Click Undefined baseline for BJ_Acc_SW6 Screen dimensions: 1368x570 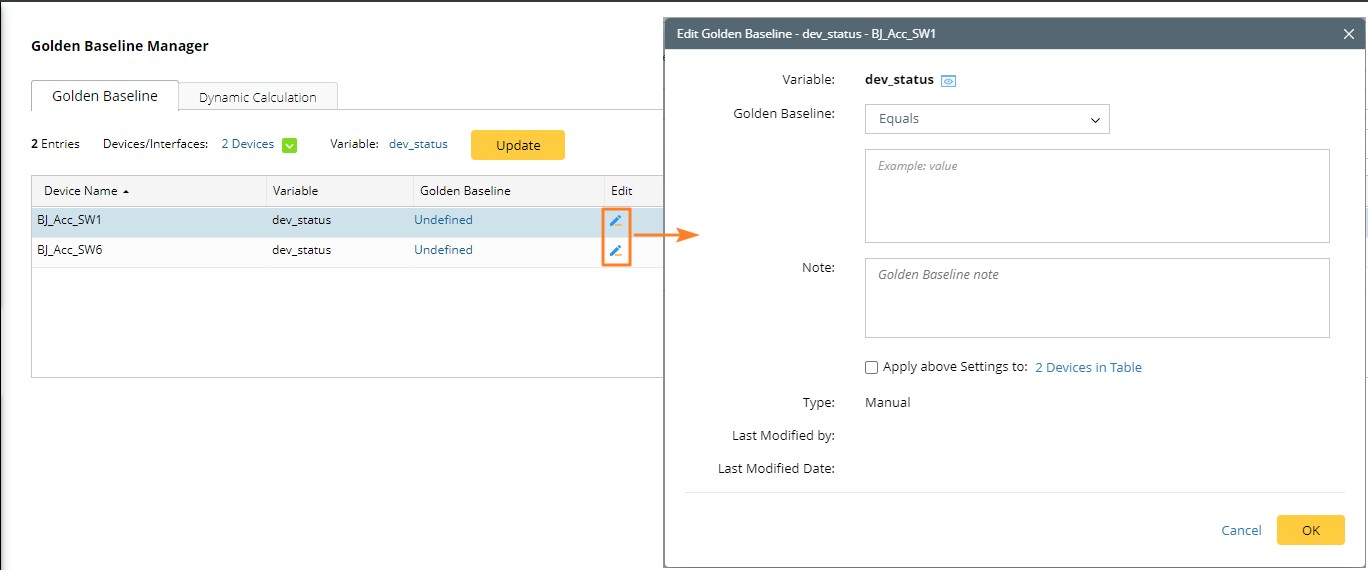(x=443, y=250)
